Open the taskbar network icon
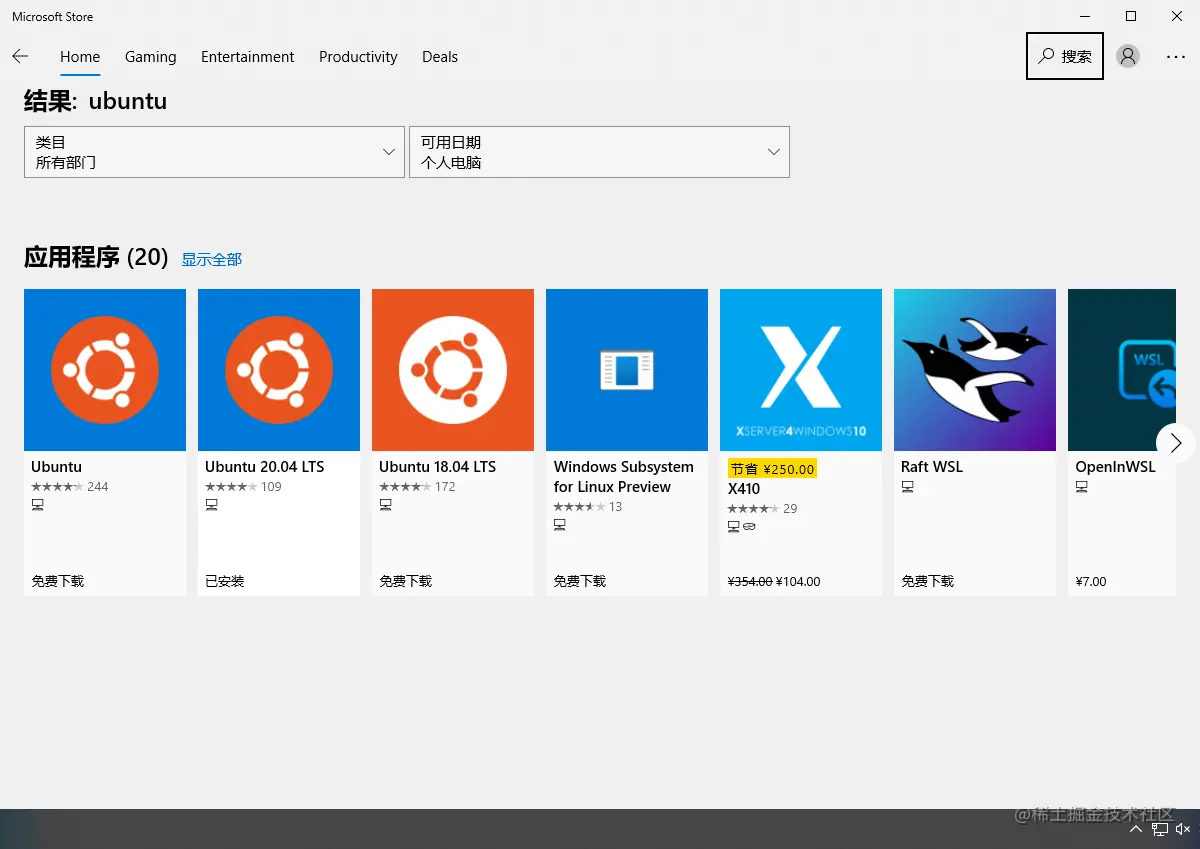1200x849 pixels. tap(1160, 829)
